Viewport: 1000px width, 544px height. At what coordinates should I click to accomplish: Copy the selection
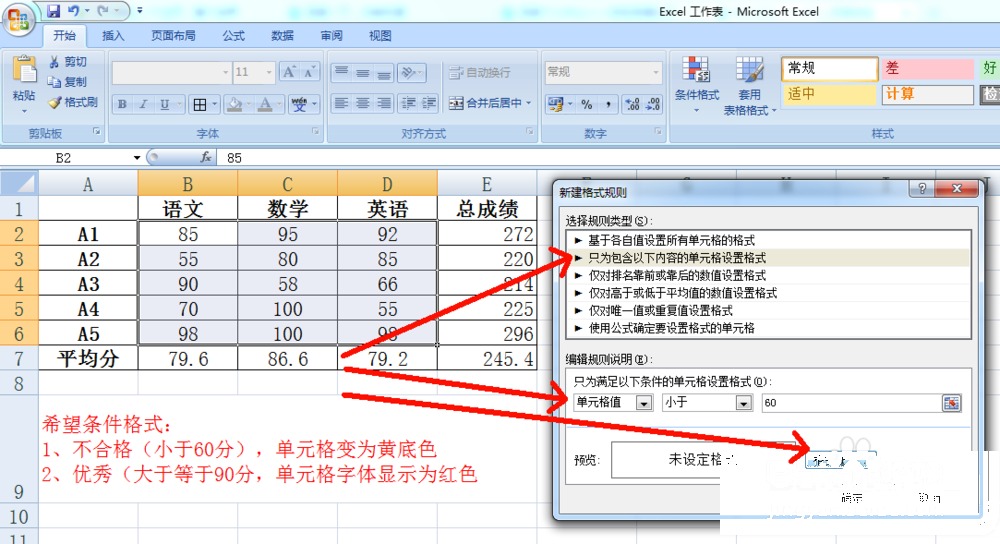tap(68, 82)
